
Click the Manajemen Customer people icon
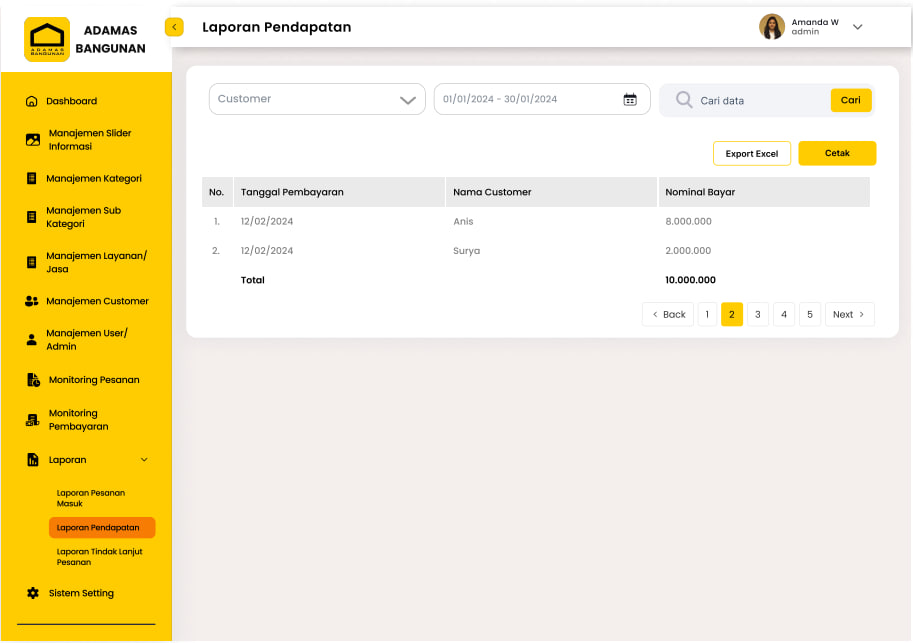32,301
